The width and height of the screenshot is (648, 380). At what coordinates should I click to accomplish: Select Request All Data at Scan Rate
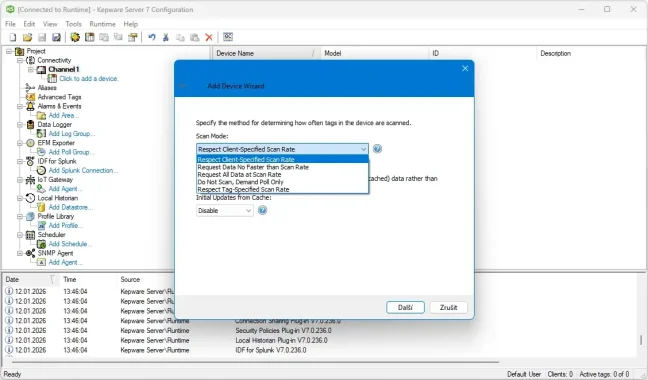pos(282,174)
